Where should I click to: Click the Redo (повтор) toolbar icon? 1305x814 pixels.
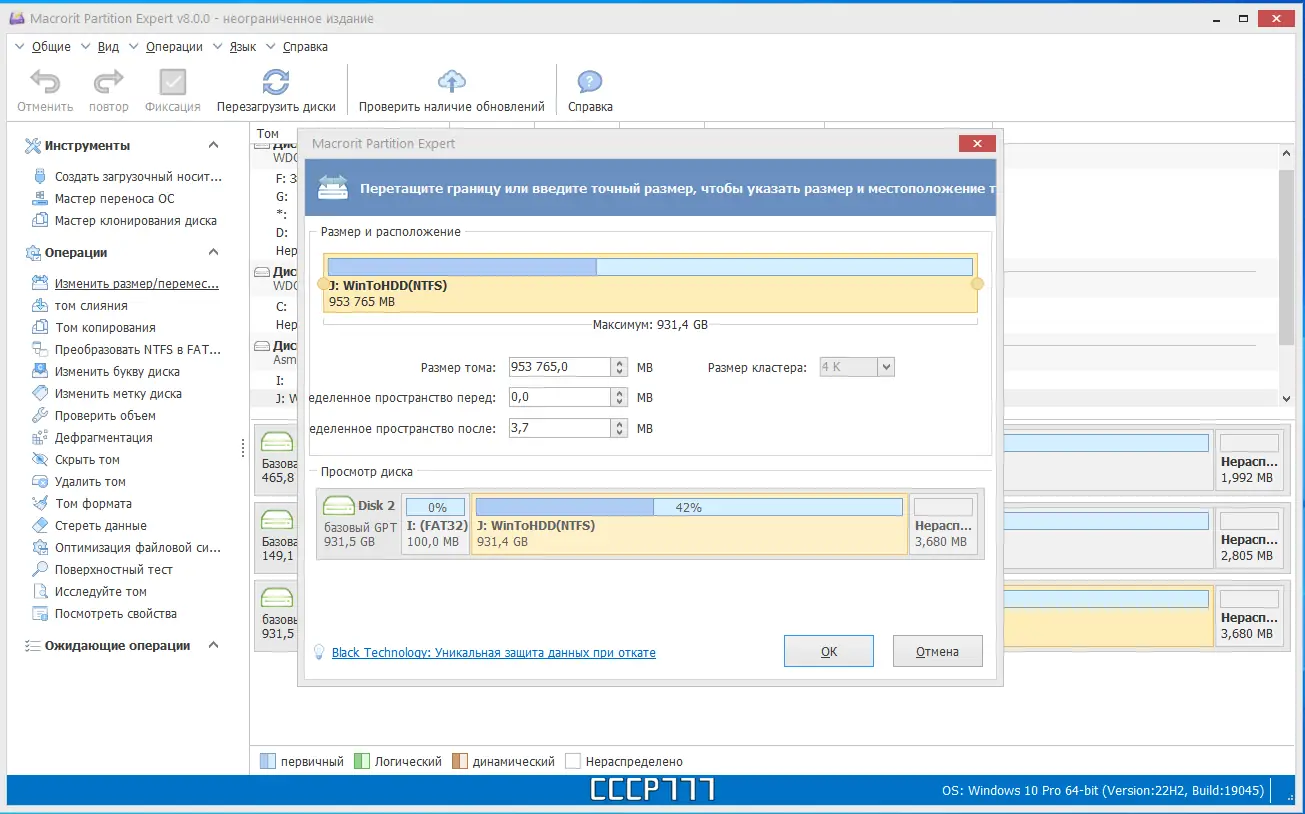[x=108, y=82]
